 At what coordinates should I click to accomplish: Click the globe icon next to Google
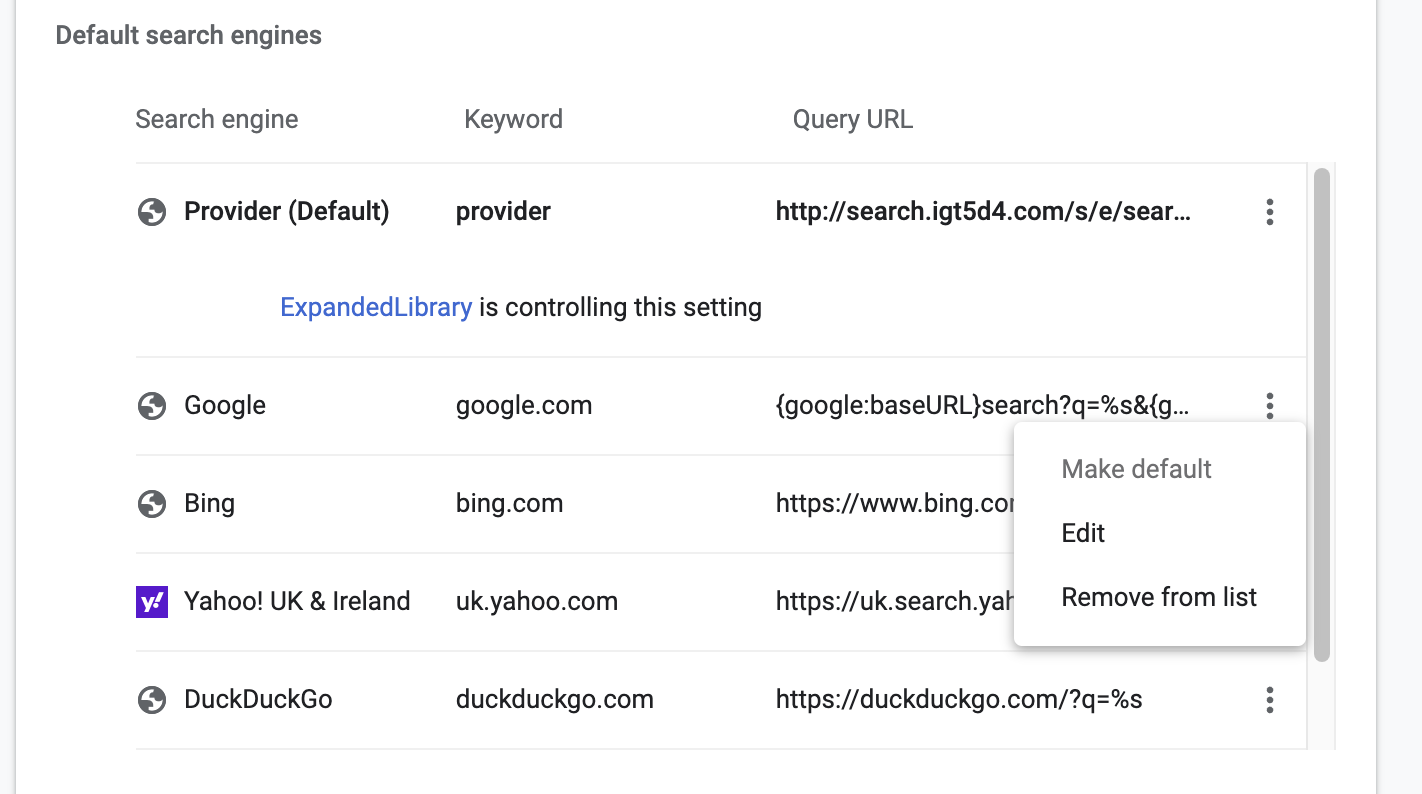pyautogui.click(x=151, y=406)
